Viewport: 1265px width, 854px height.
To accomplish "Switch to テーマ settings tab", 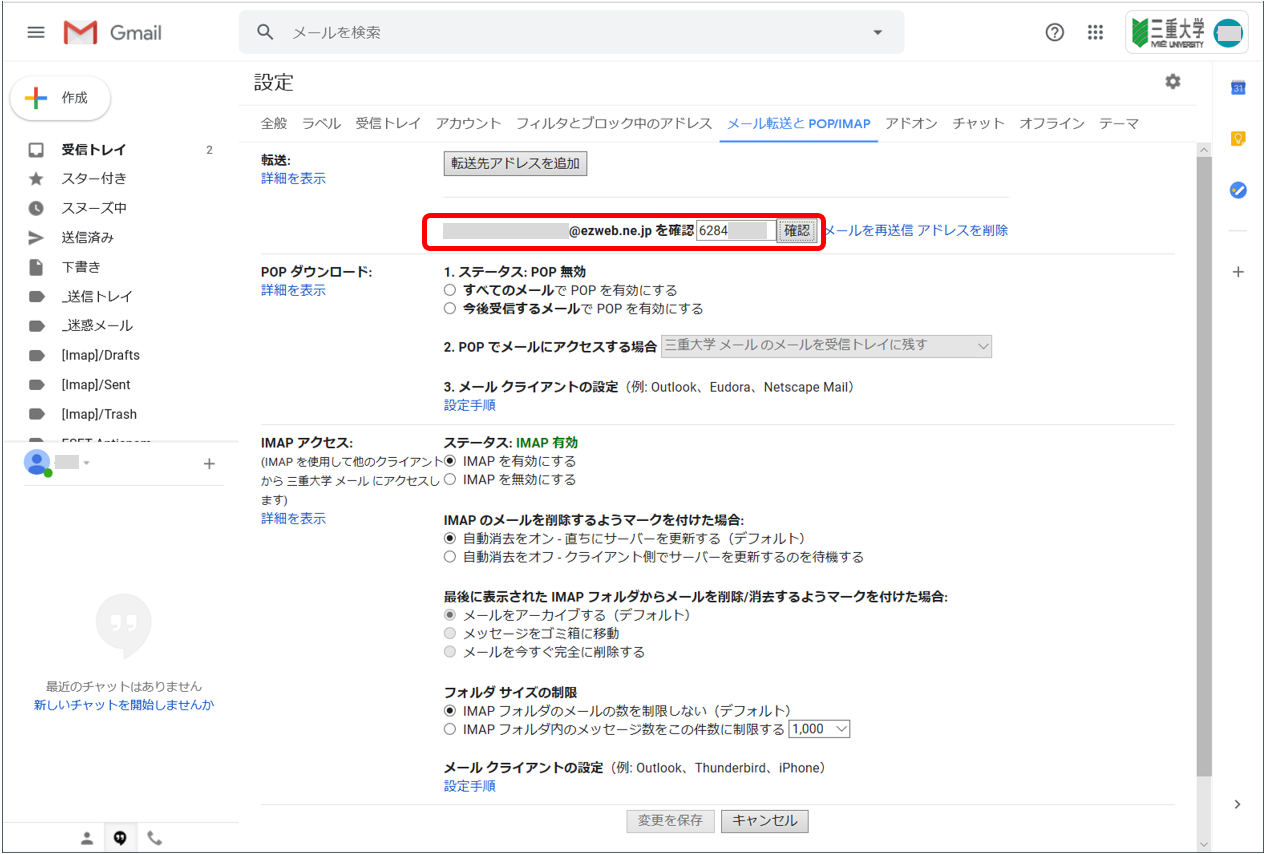I will click(1119, 124).
